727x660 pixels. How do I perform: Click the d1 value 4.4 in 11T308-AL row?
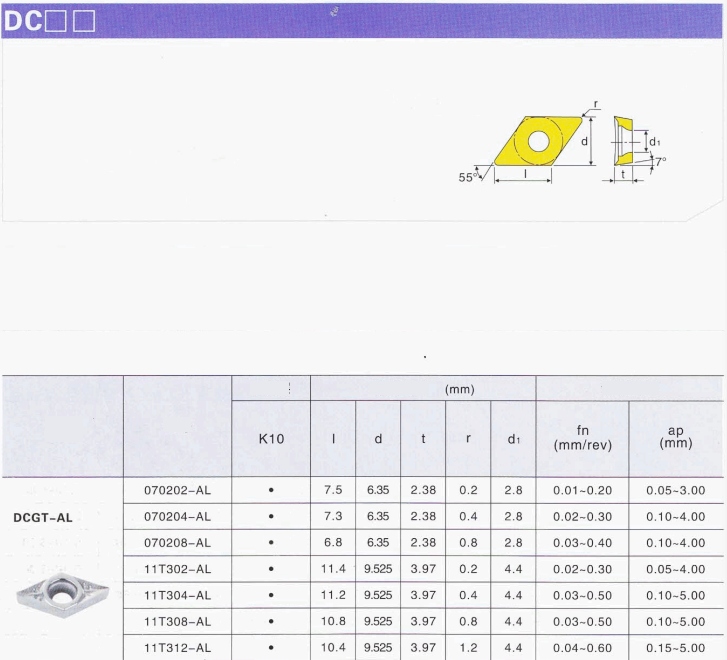(x=513, y=621)
